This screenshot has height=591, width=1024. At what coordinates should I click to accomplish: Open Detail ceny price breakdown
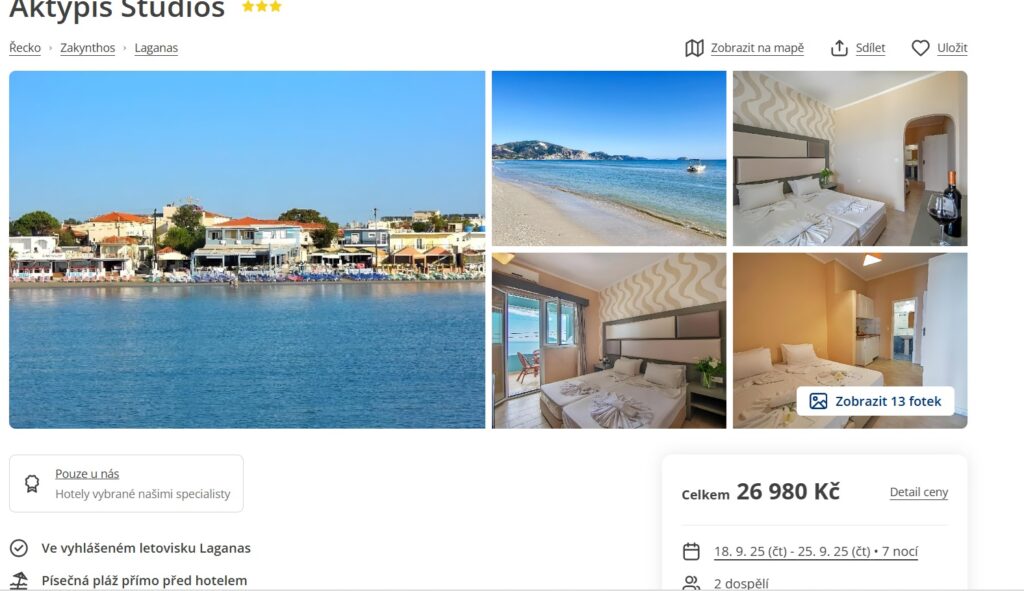pos(919,492)
